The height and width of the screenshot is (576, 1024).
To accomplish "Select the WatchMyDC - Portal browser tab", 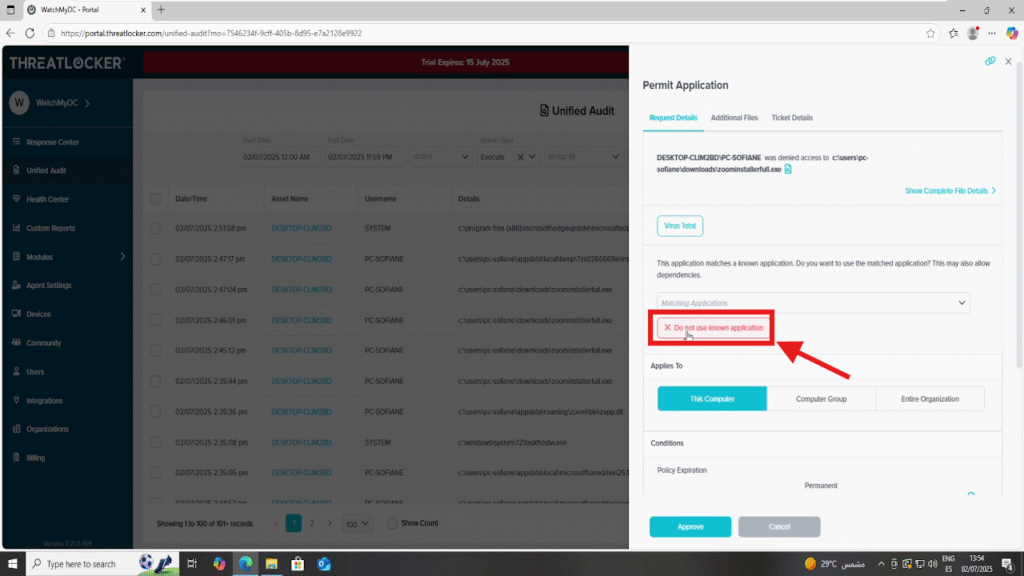I will tap(87, 10).
